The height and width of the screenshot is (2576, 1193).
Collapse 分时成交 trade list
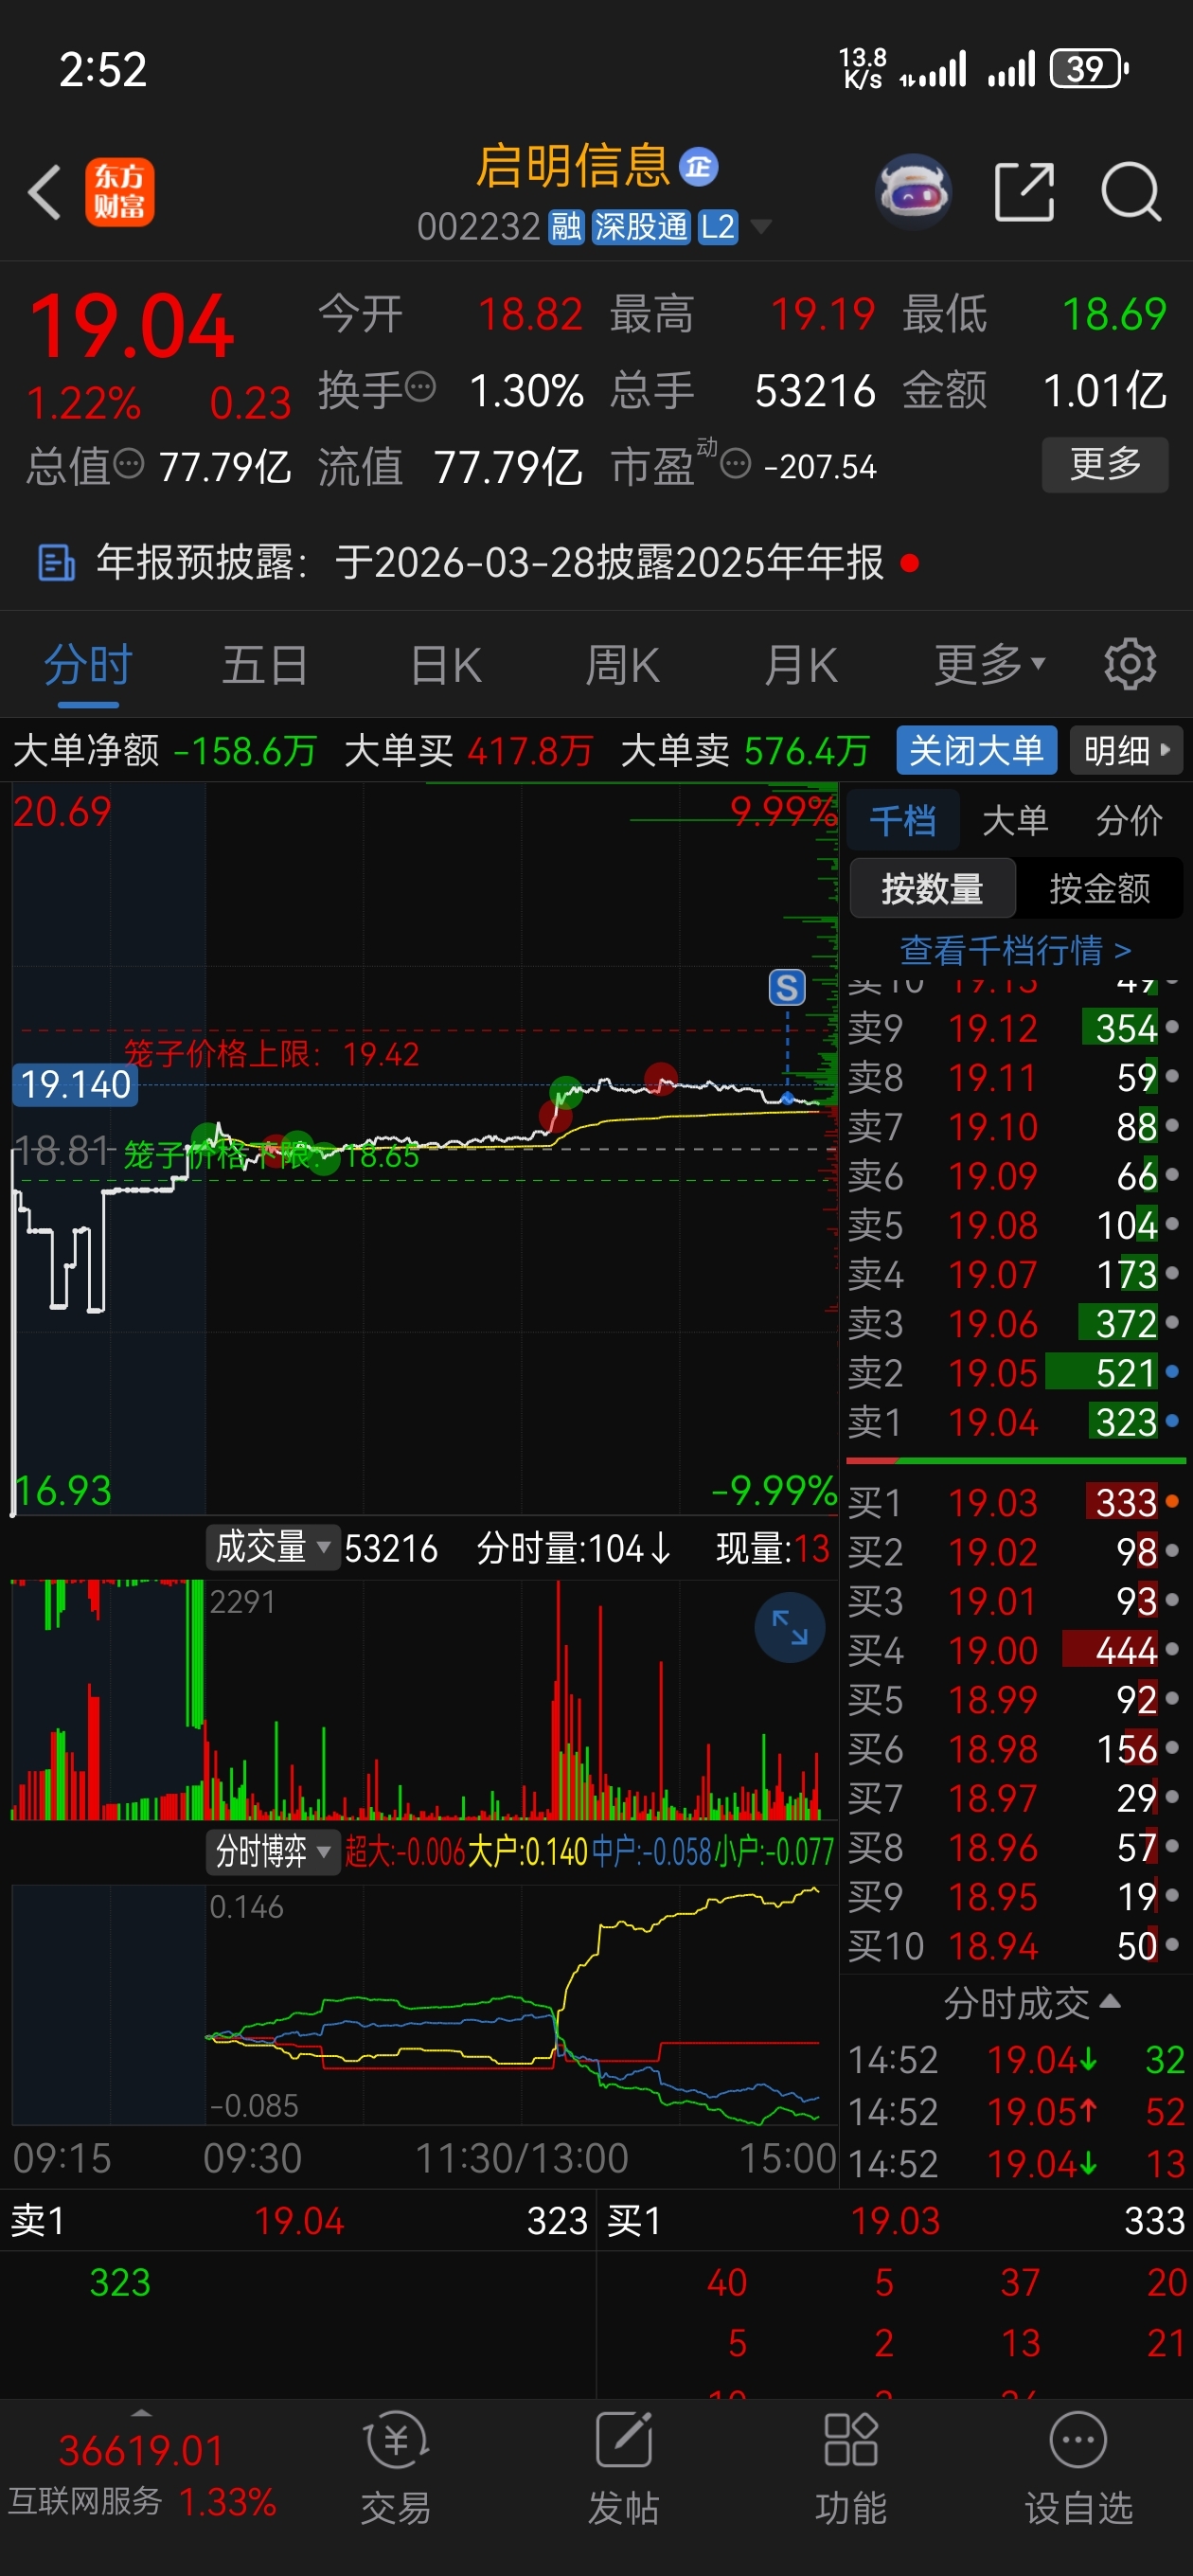1031,2004
